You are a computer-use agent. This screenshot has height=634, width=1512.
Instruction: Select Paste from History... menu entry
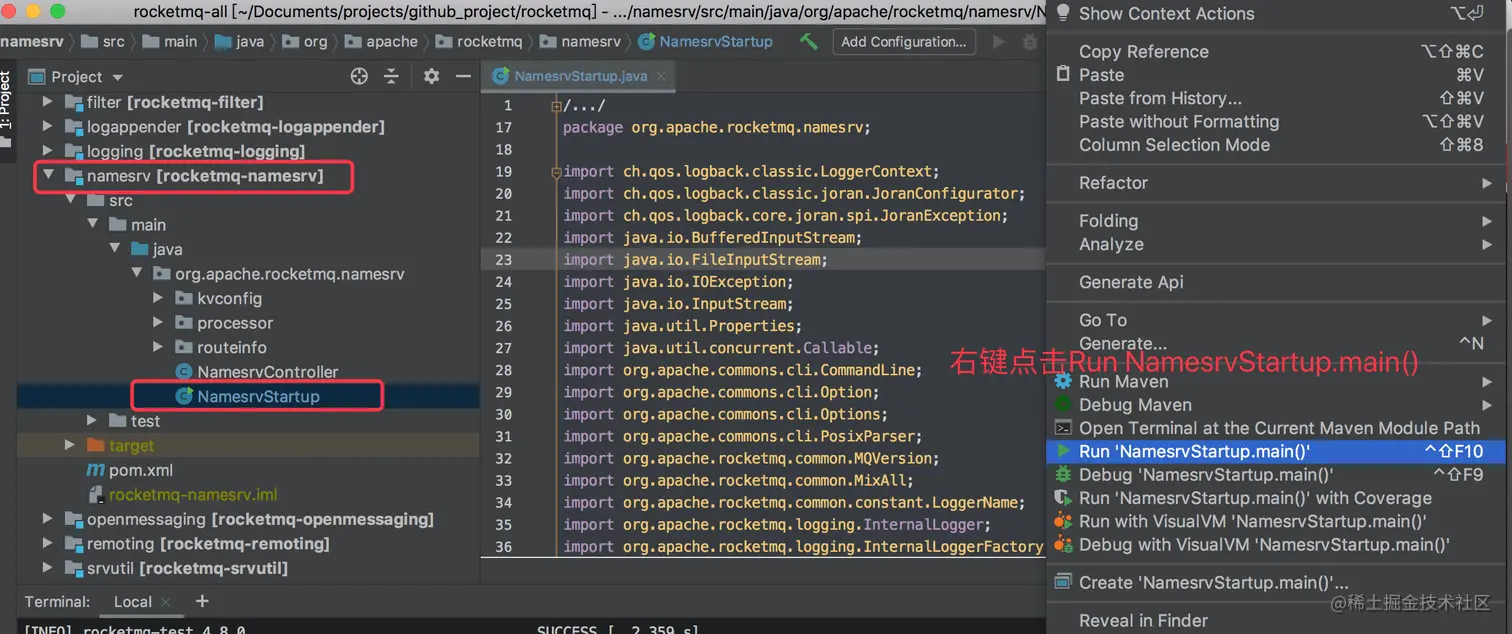pyautogui.click(x=1277, y=98)
